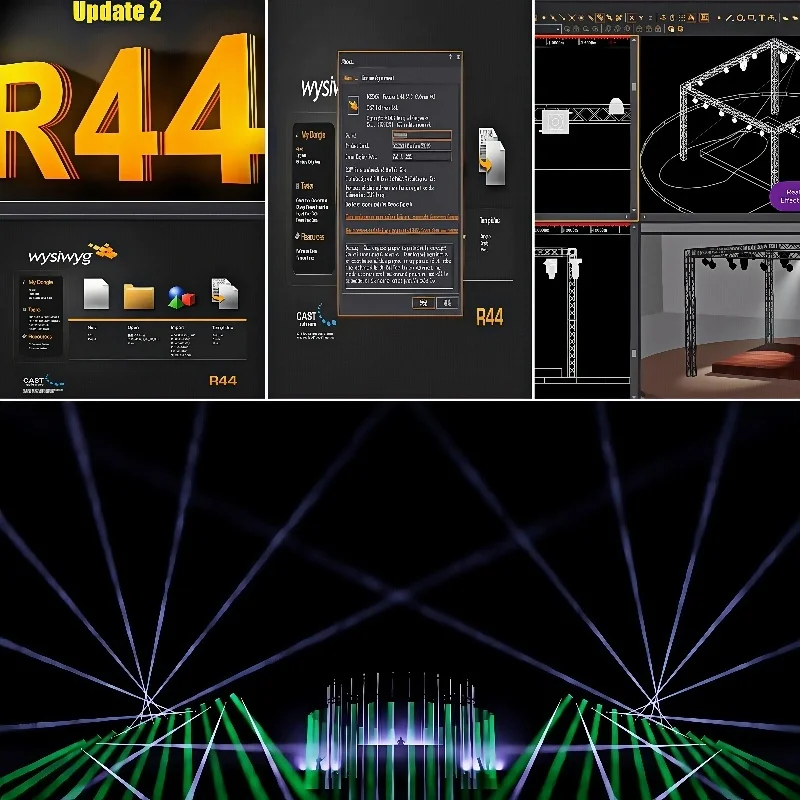Click the first input field in About dialog
Viewport: 800px width, 800px height.
pos(421,135)
